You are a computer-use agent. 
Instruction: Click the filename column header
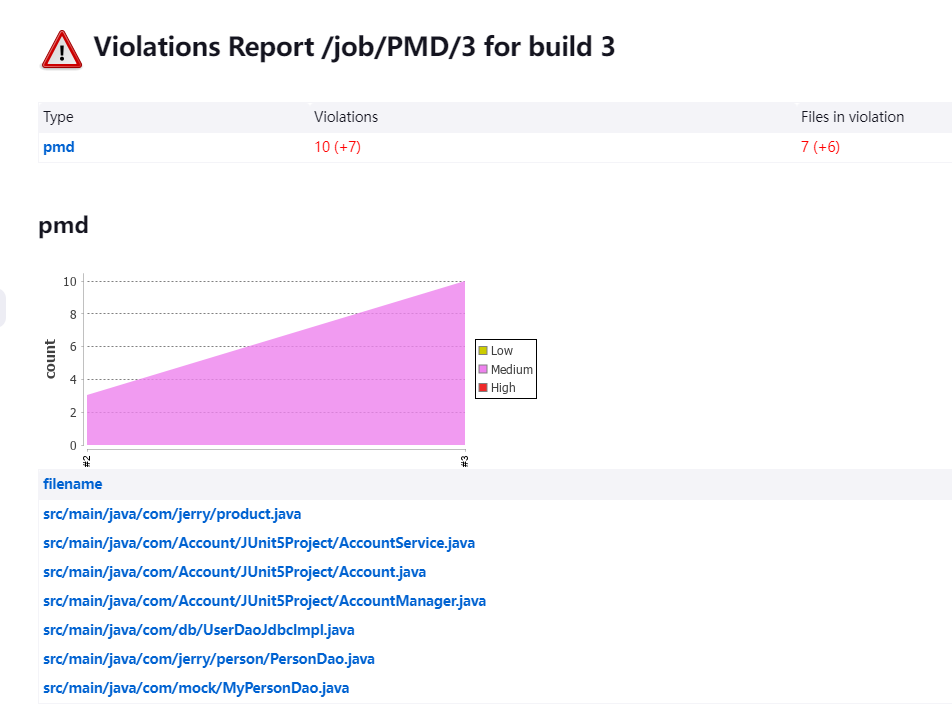tap(73, 484)
